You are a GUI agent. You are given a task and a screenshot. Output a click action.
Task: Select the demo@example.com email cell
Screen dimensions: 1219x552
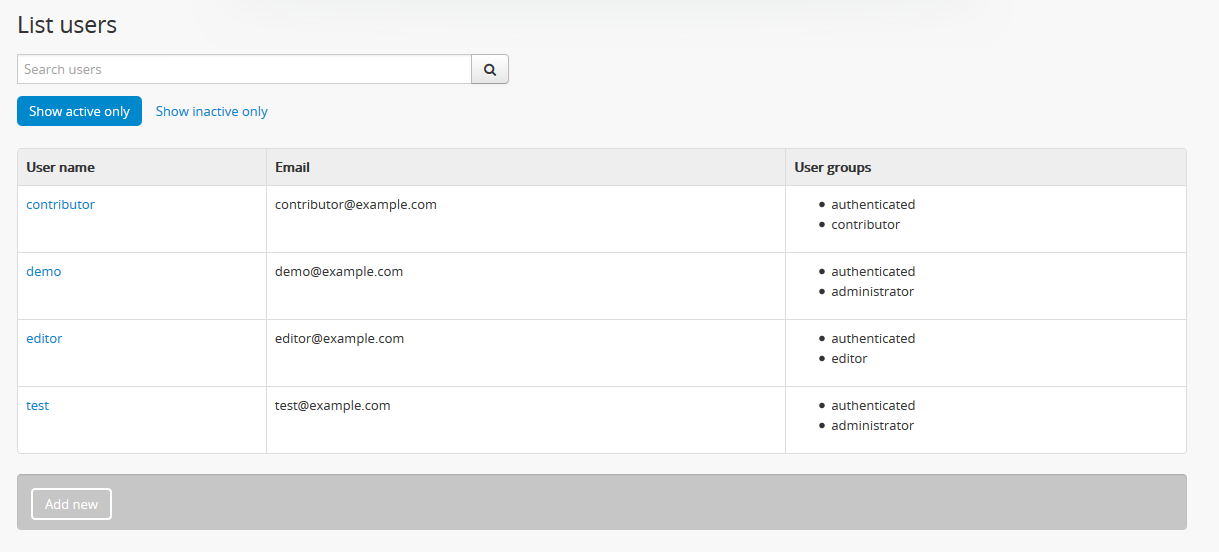[x=338, y=271]
